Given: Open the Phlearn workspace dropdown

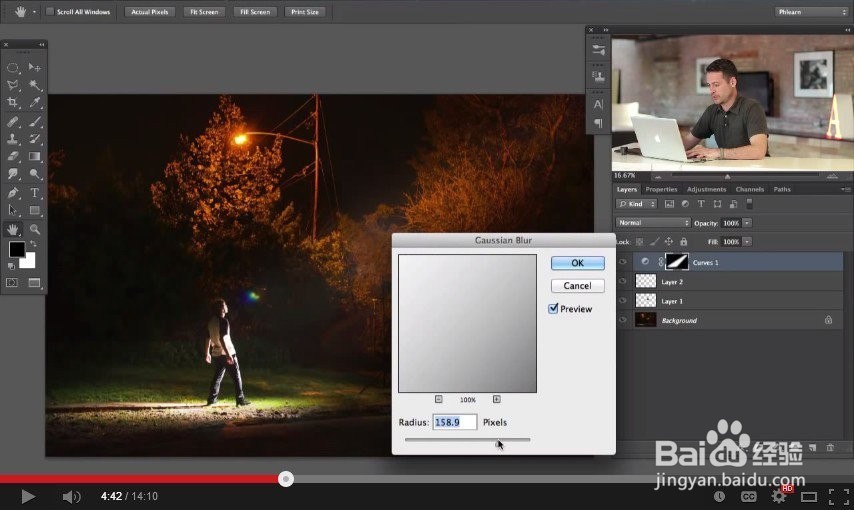Looking at the screenshot, I should [812, 11].
